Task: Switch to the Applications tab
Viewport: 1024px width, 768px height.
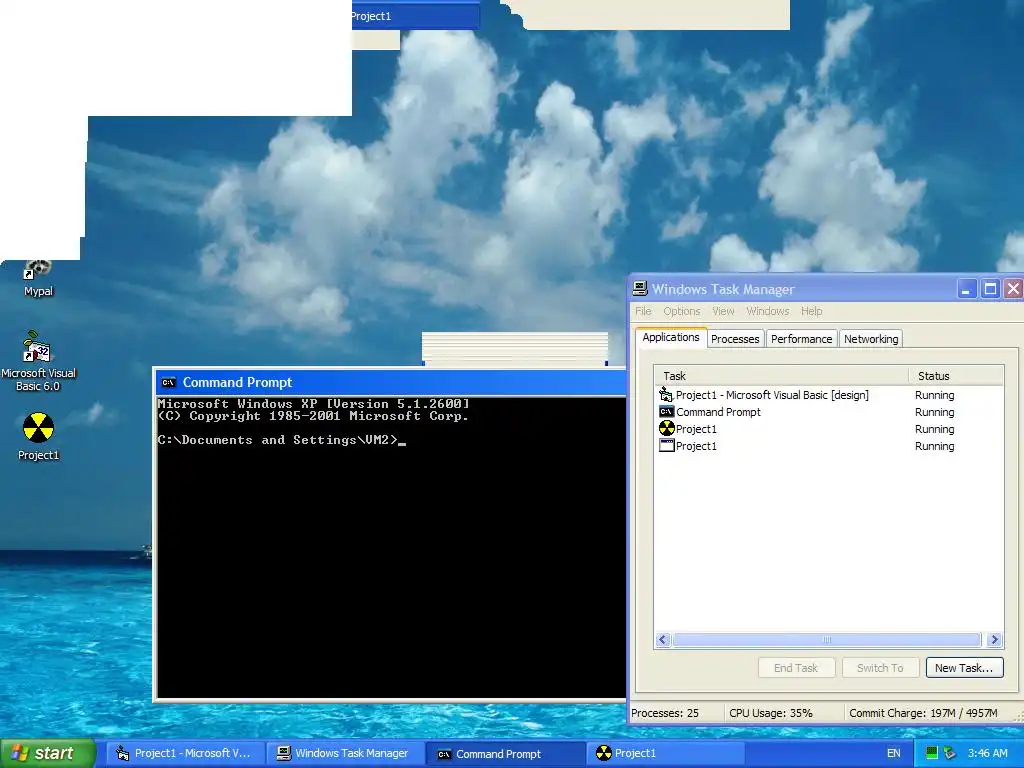Action: [671, 337]
